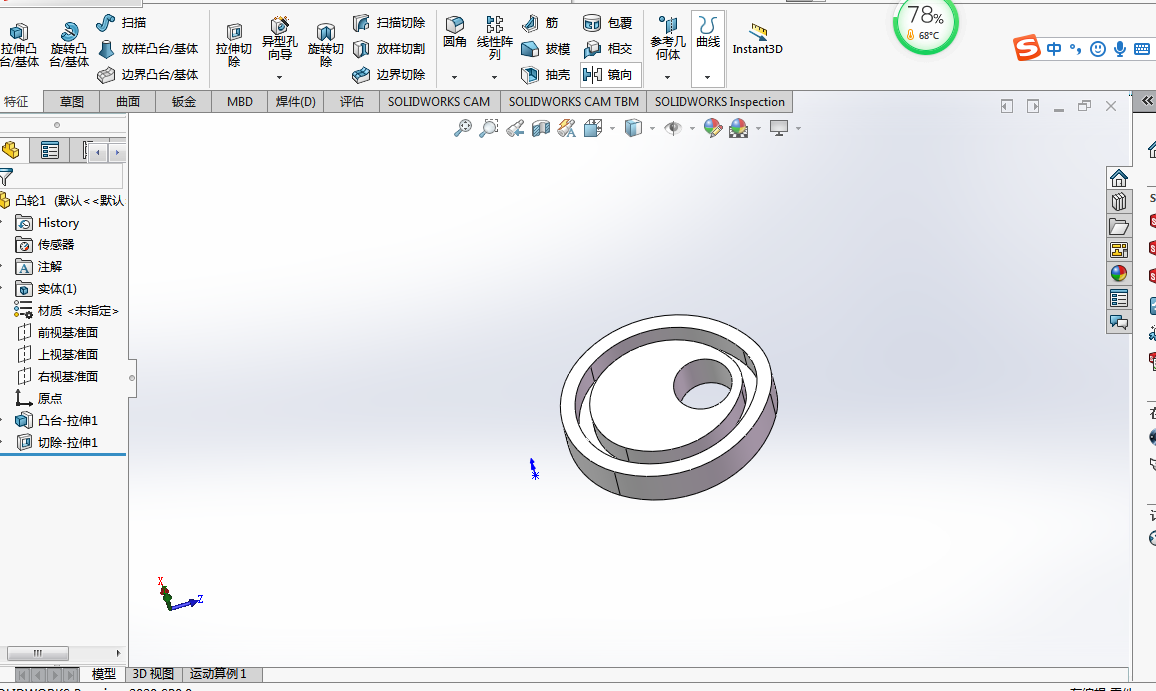
Task: Choose the 抽壳 (Shell) tool
Action: click(x=546, y=75)
